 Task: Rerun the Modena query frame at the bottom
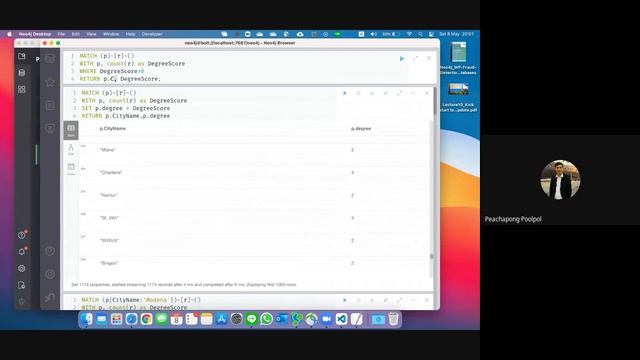(x=344, y=300)
